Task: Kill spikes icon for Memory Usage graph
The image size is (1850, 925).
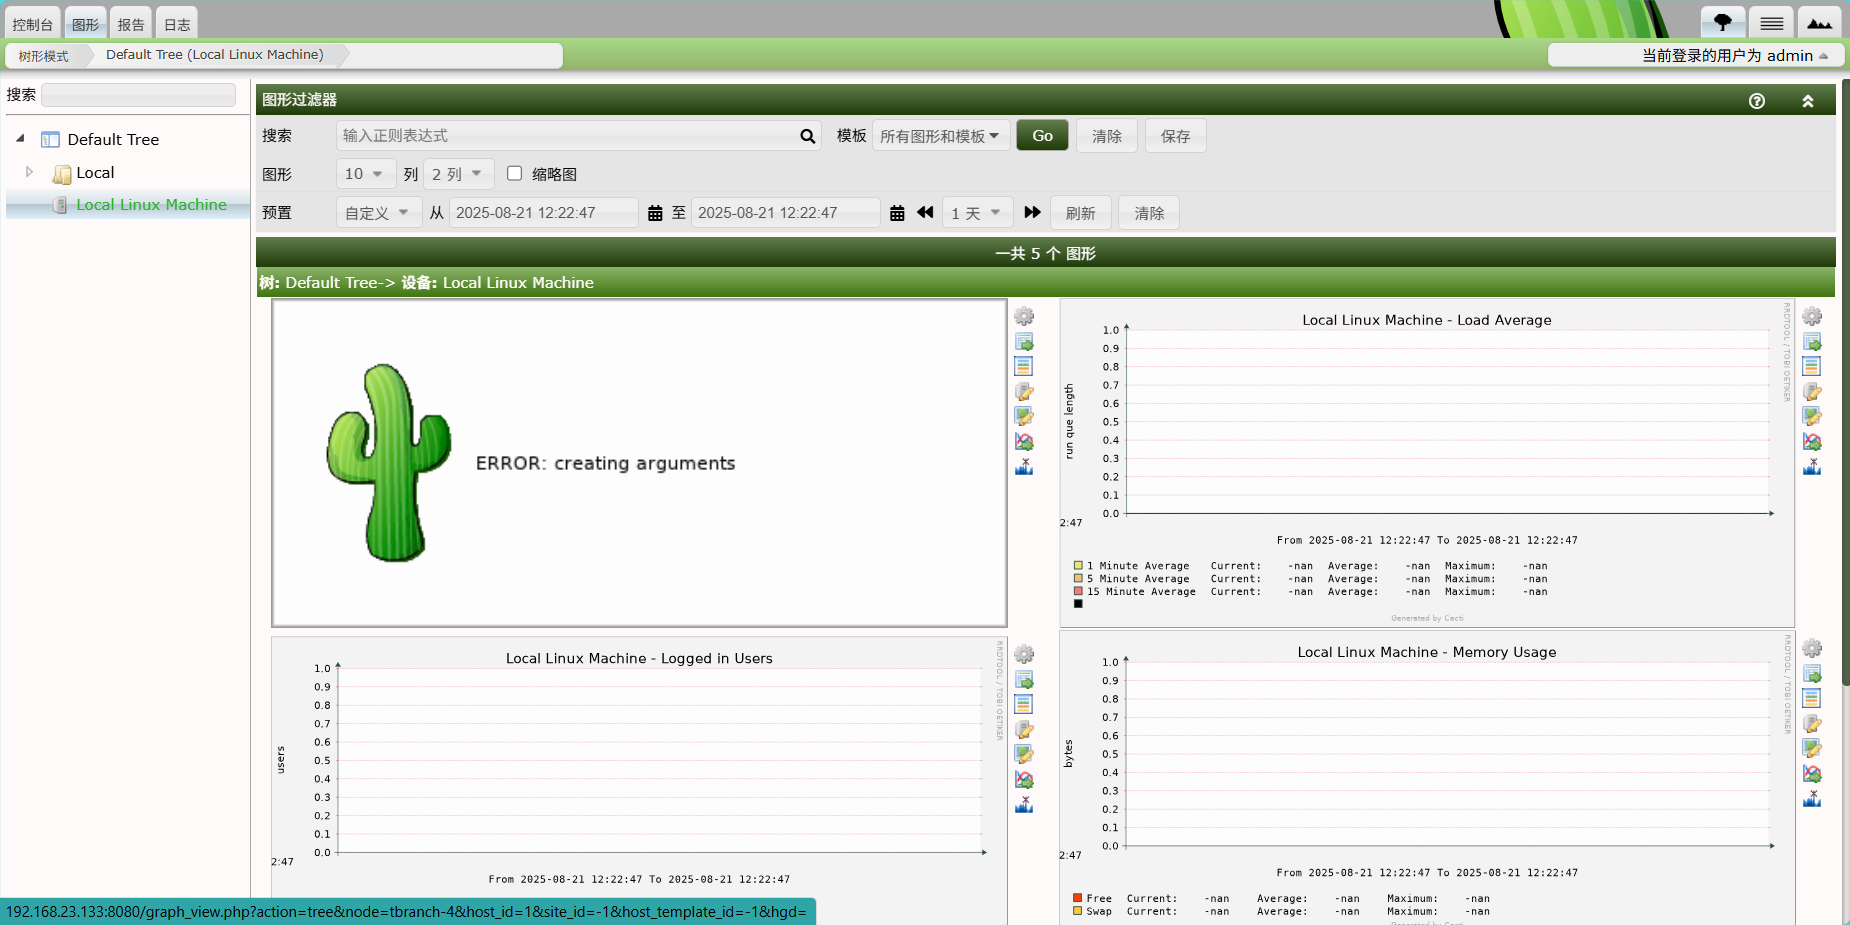Action: click(x=1812, y=798)
